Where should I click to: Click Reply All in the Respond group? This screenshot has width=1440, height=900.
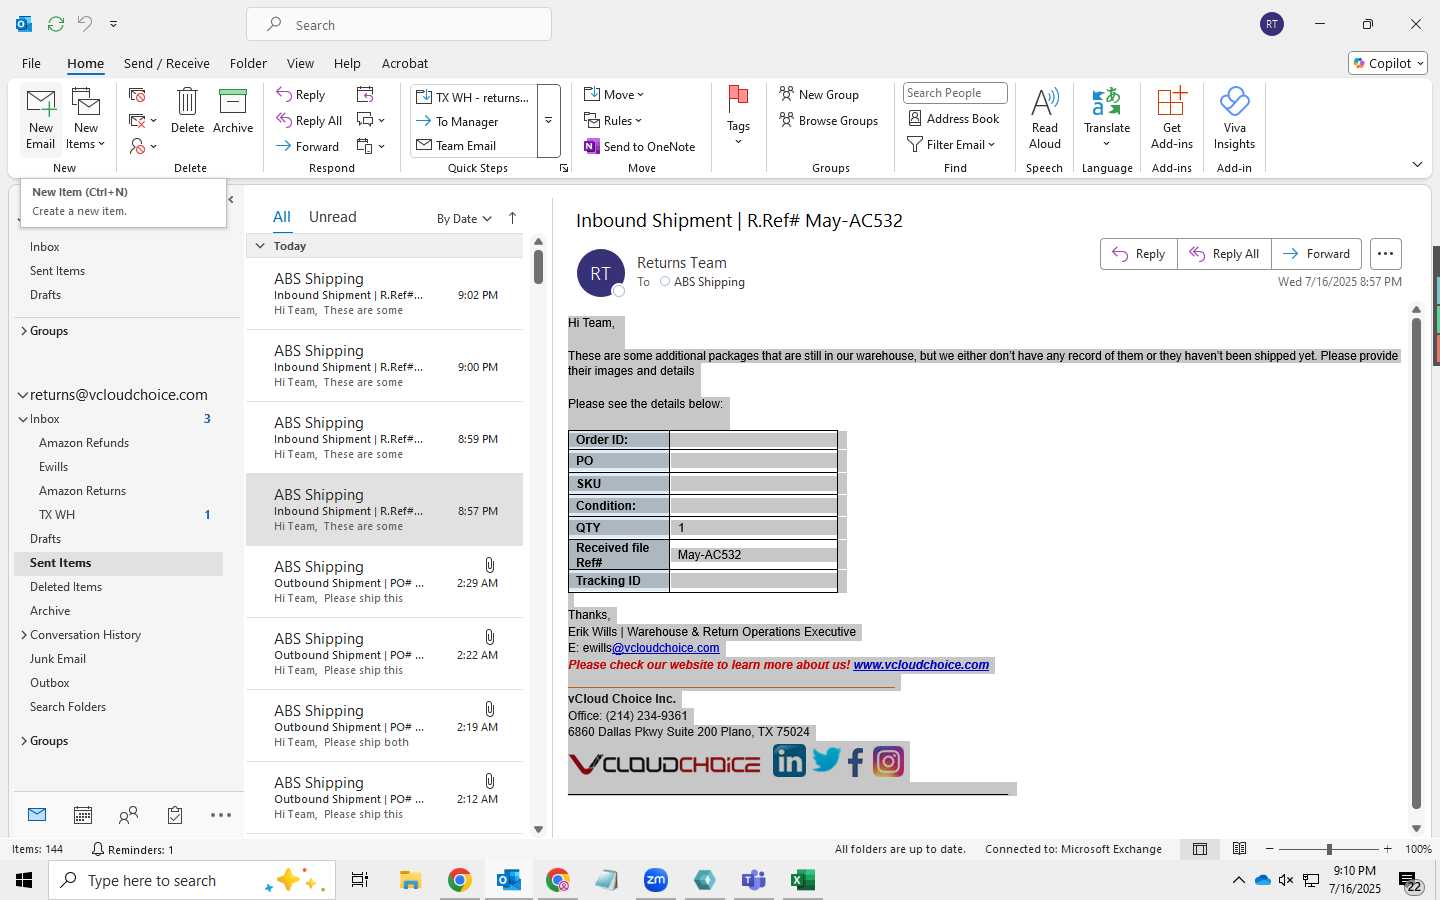point(309,121)
